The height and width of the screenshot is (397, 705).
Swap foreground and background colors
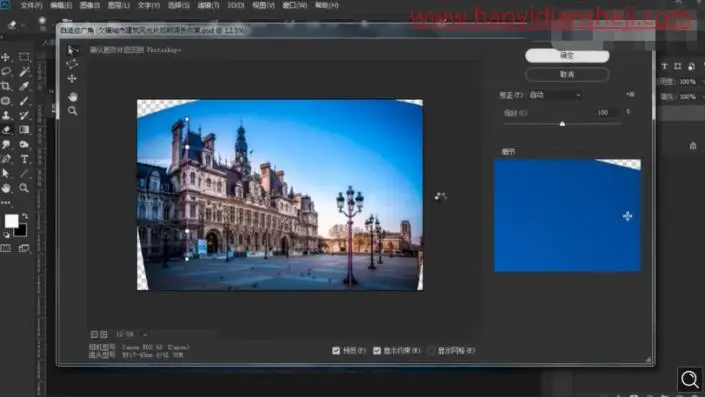pyautogui.click(x=25, y=217)
